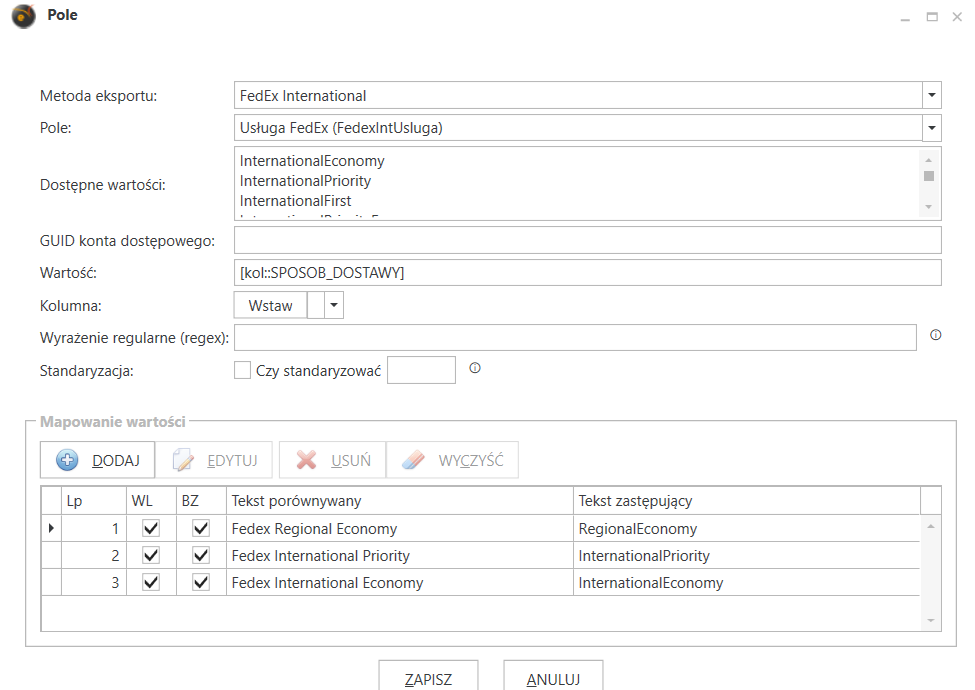Click the USUŃ delete mapping button

click(x=333, y=460)
